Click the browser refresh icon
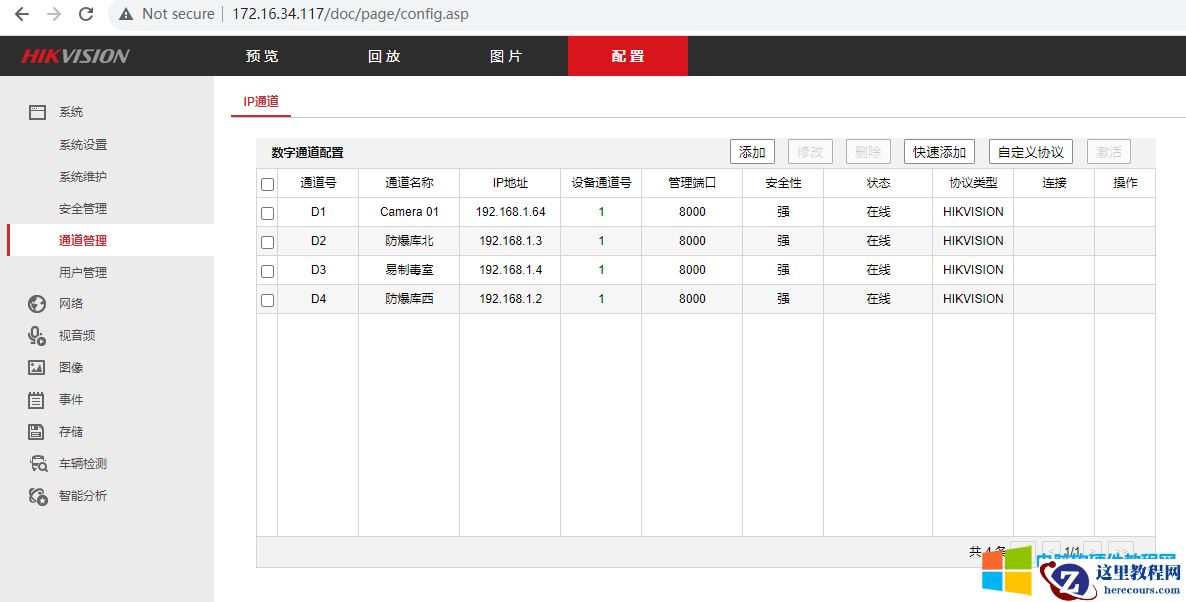This screenshot has width=1186, height=602. pos(85,14)
